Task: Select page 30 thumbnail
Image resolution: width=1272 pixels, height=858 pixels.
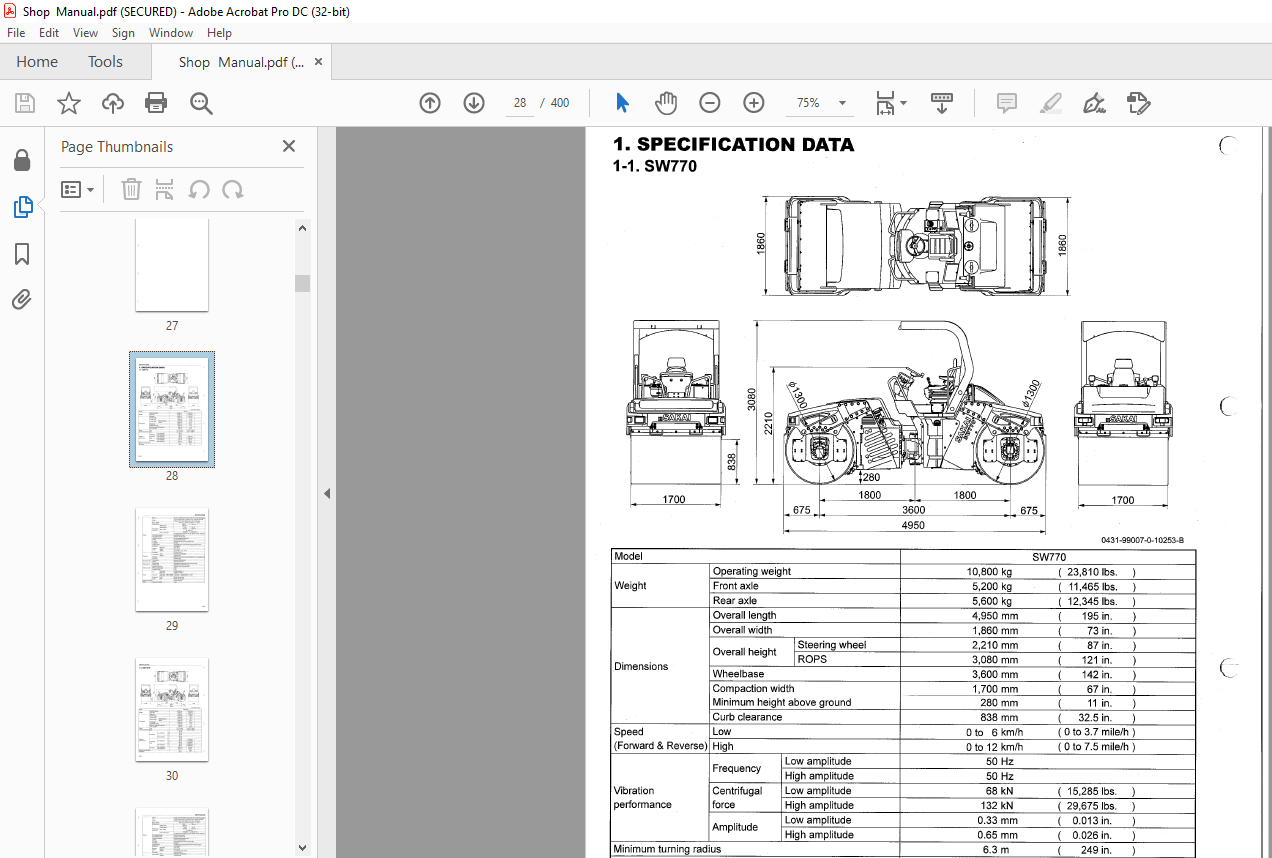Action: (x=172, y=710)
